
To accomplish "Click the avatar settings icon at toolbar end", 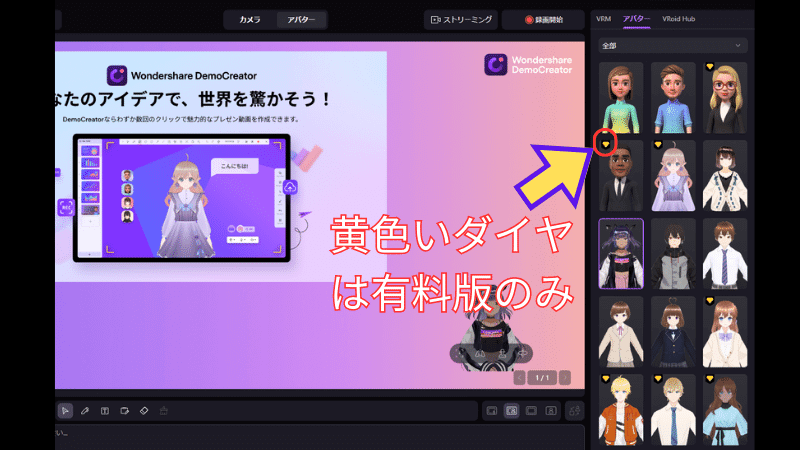I will tap(574, 411).
